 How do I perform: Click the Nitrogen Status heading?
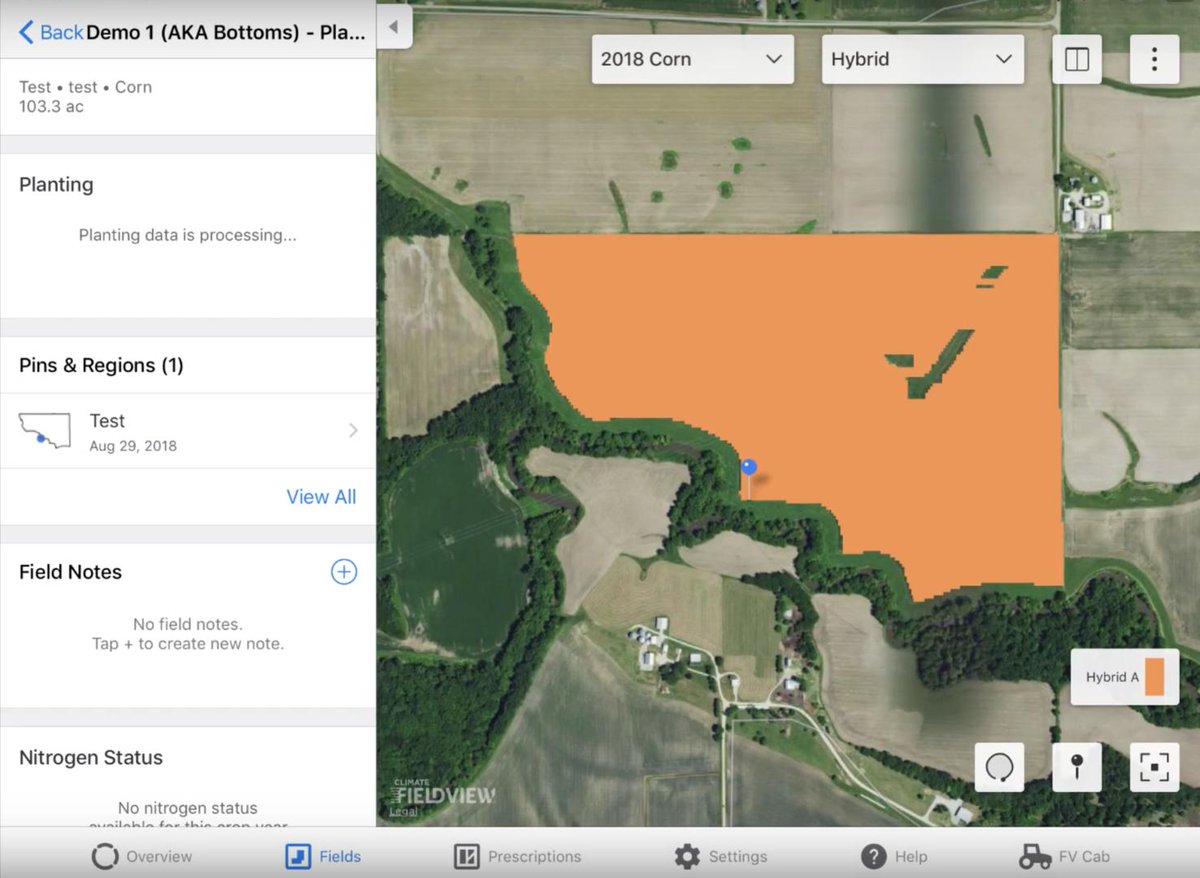91,757
